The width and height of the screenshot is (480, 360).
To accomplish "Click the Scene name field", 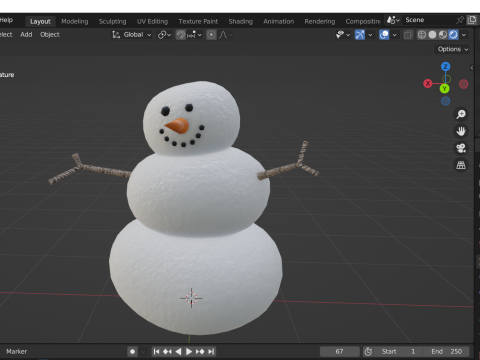I will tap(428, 20).
